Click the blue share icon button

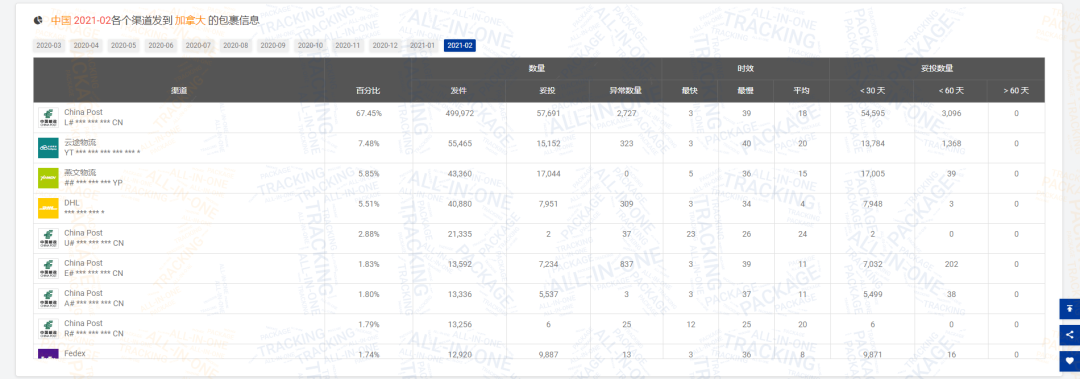tap(1069, 334)
